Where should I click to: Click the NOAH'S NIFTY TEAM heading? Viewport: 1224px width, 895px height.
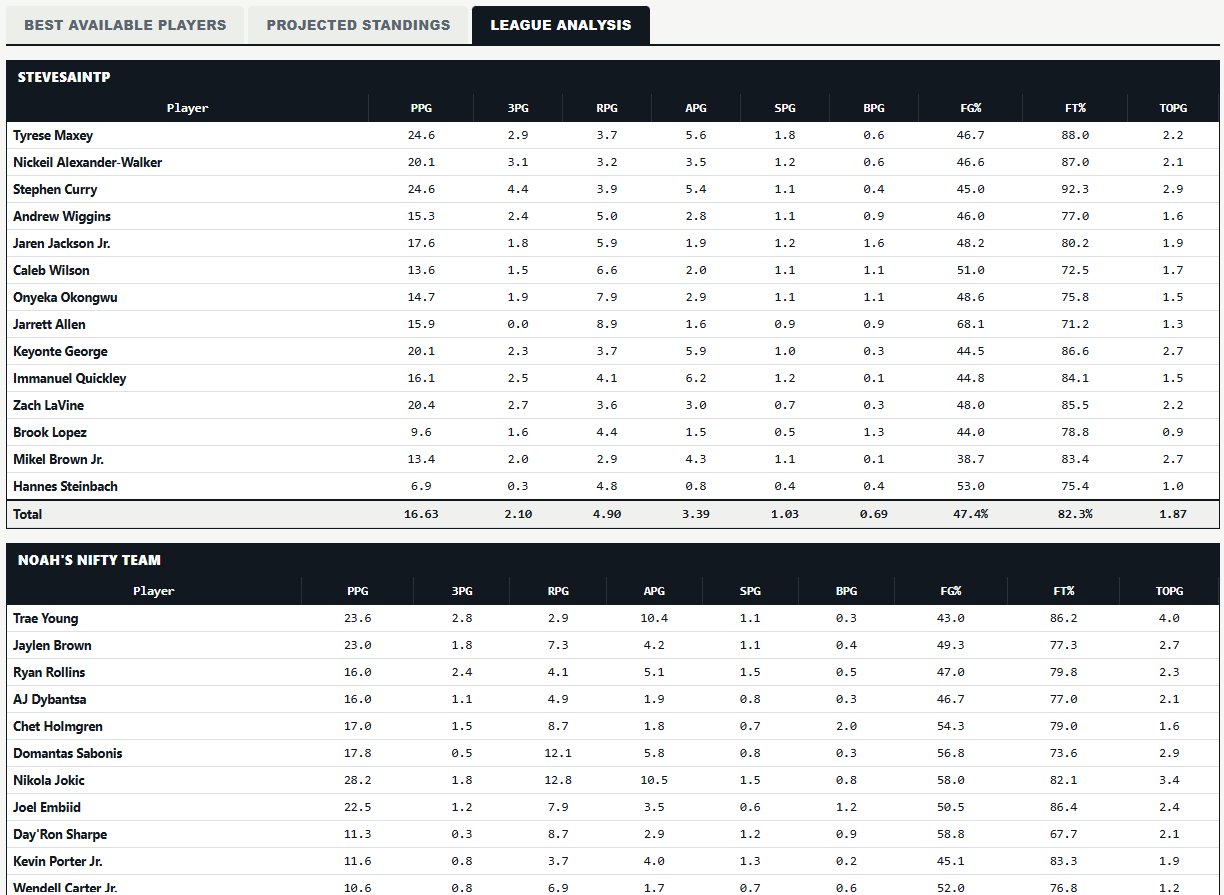(89, 560)
